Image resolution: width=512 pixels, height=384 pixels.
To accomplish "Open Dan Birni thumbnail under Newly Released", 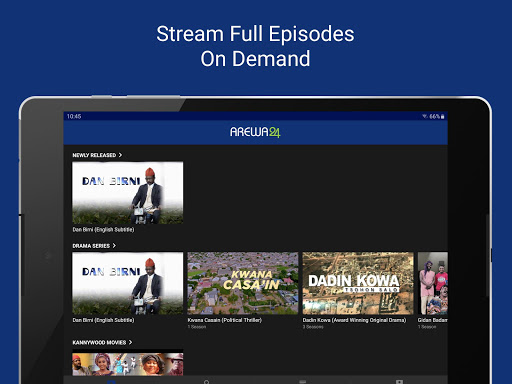I will (x=128, y=193).
